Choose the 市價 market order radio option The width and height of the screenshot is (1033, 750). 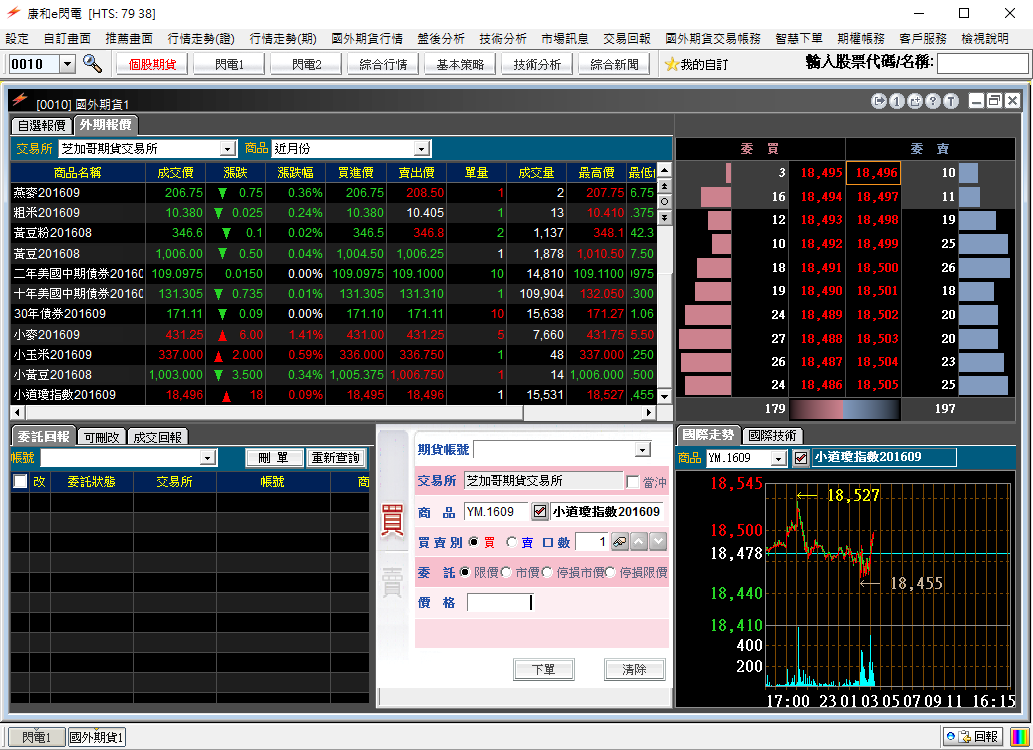click(x=506, y=572)
